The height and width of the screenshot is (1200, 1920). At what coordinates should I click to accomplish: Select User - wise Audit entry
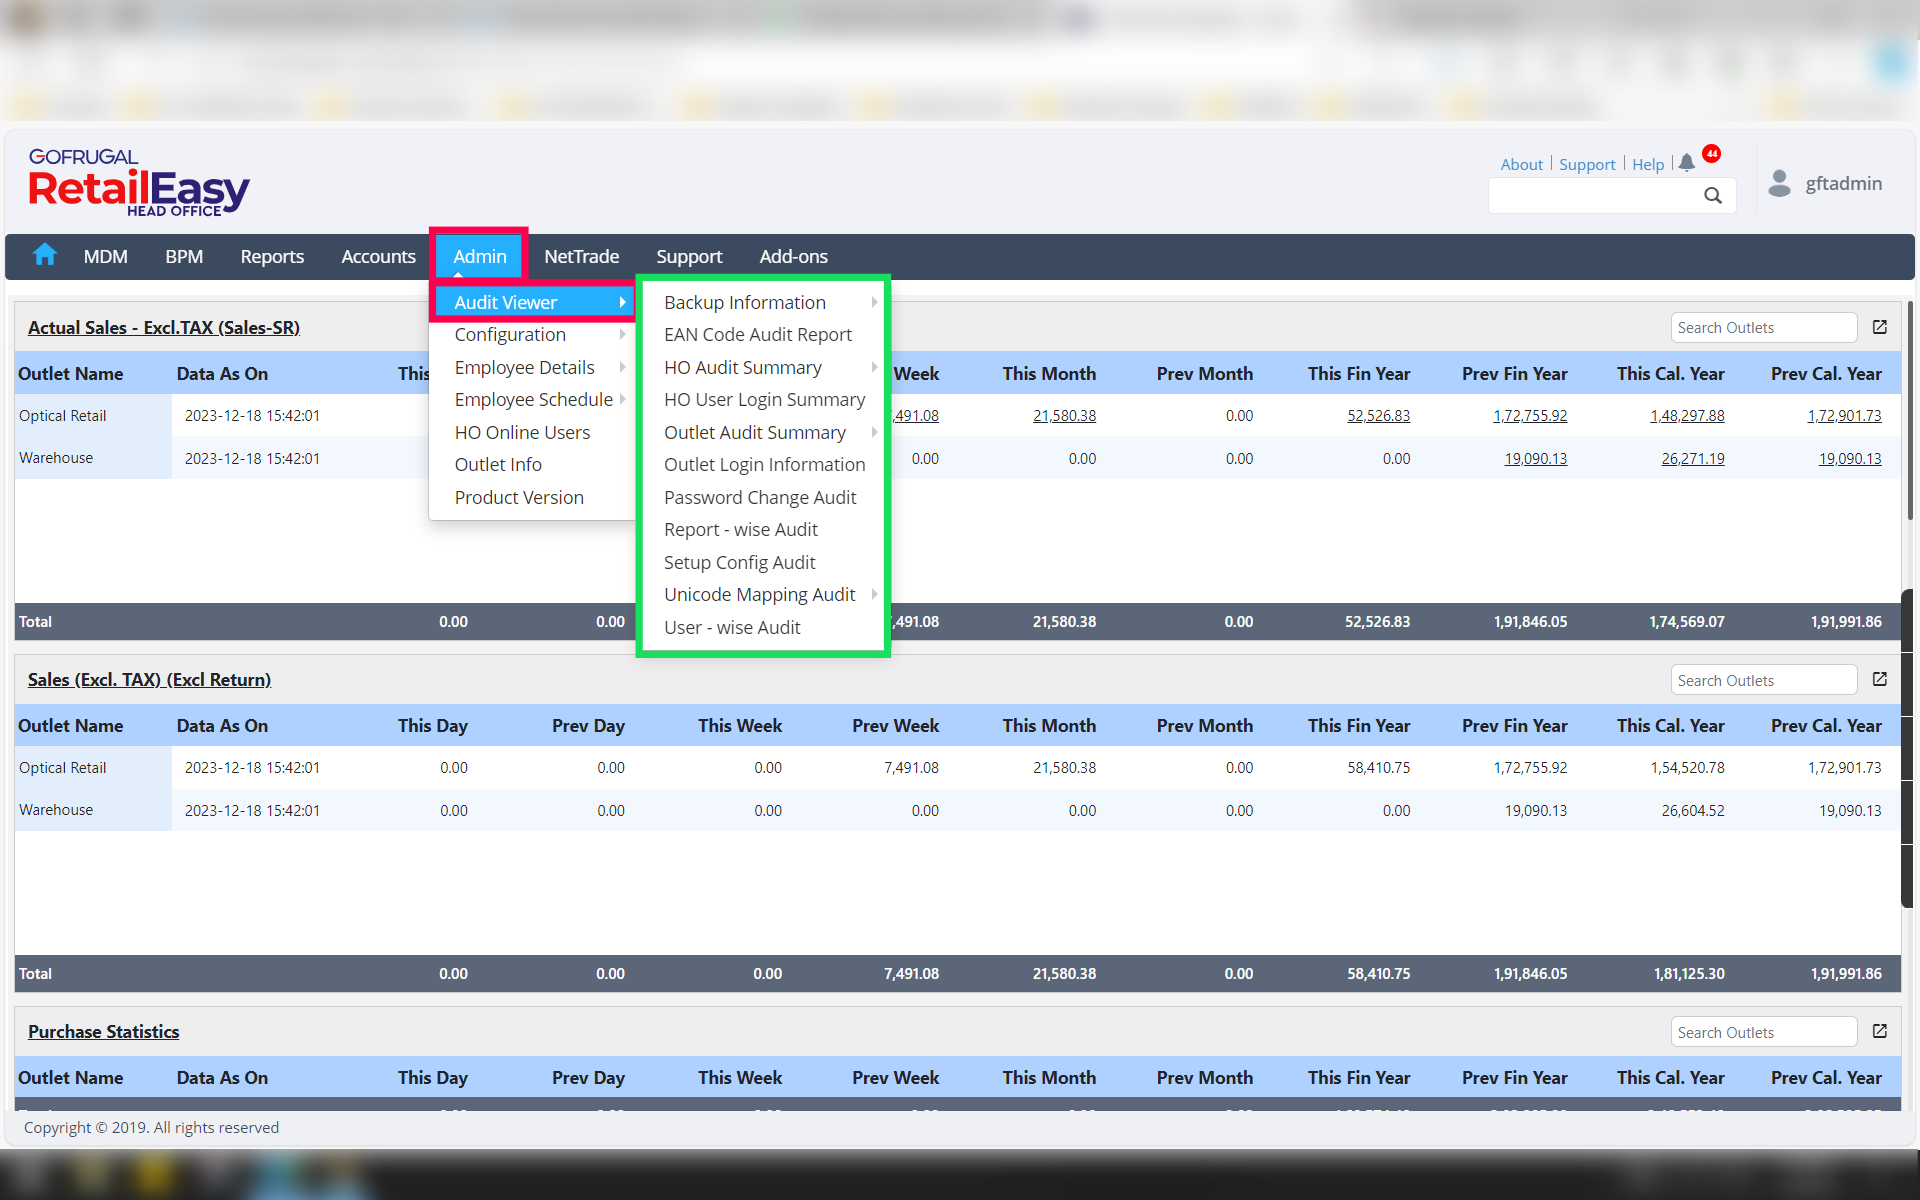coord(732,627)
